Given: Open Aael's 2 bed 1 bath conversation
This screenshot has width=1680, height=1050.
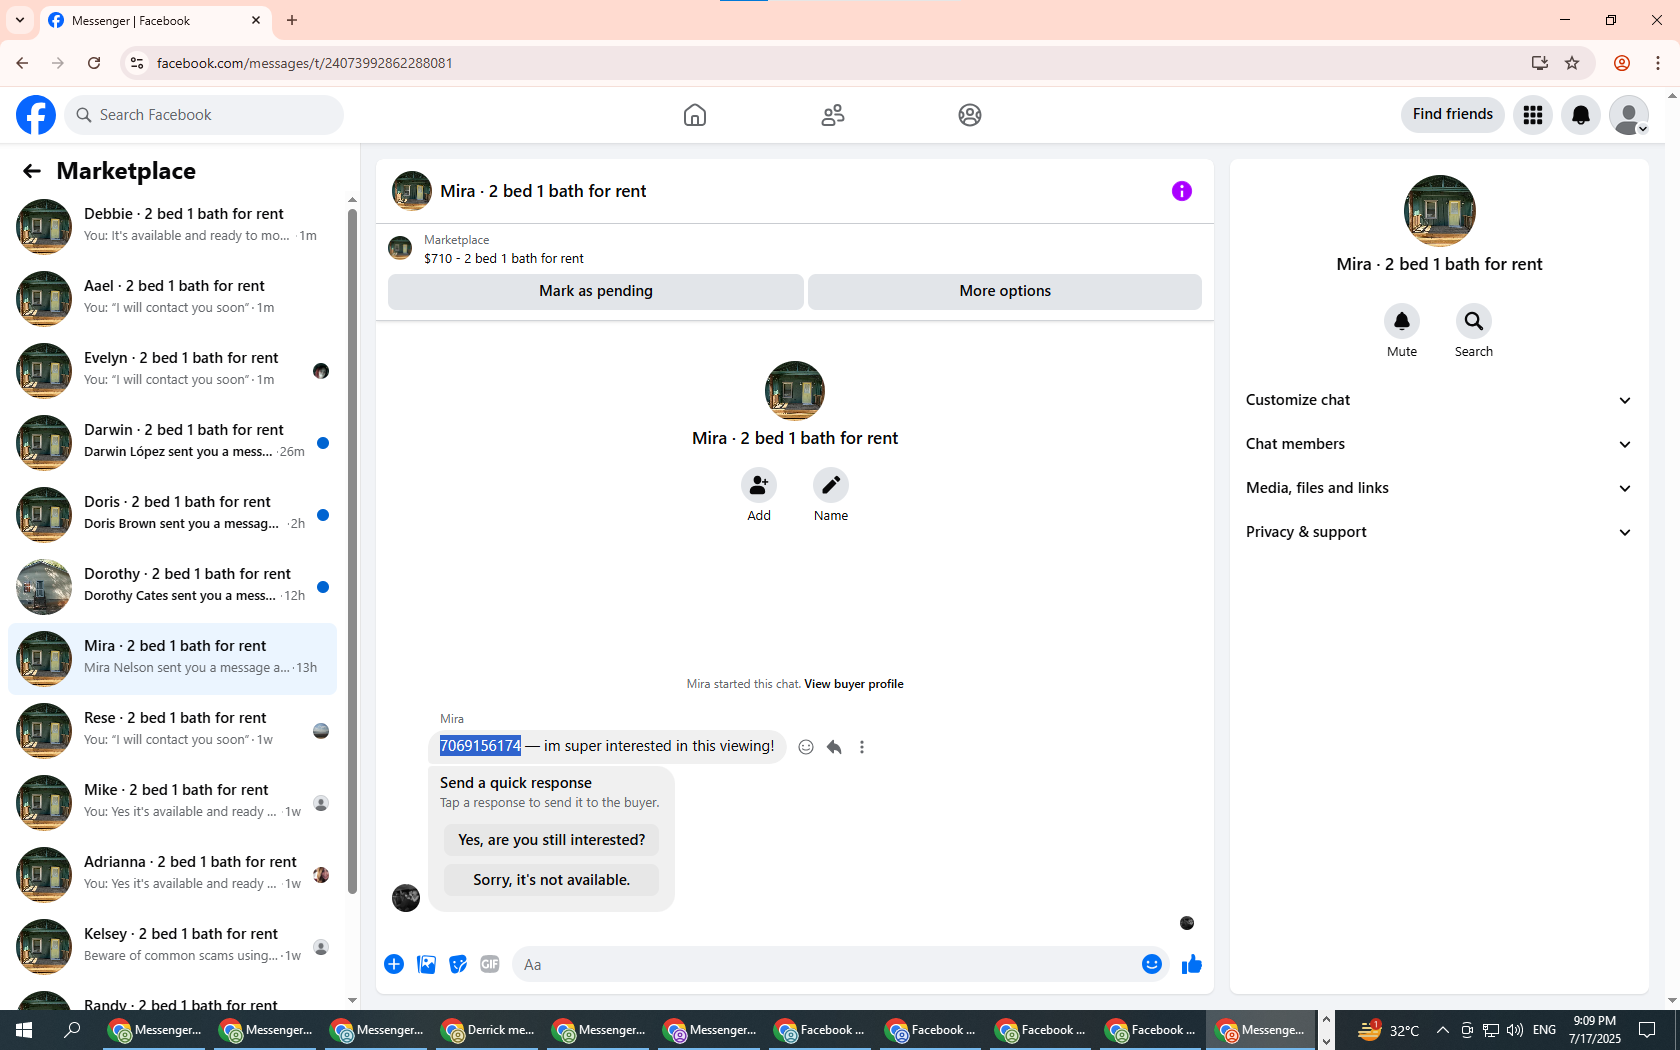Looking at the screenshot, I should click(x=172, y=298).
